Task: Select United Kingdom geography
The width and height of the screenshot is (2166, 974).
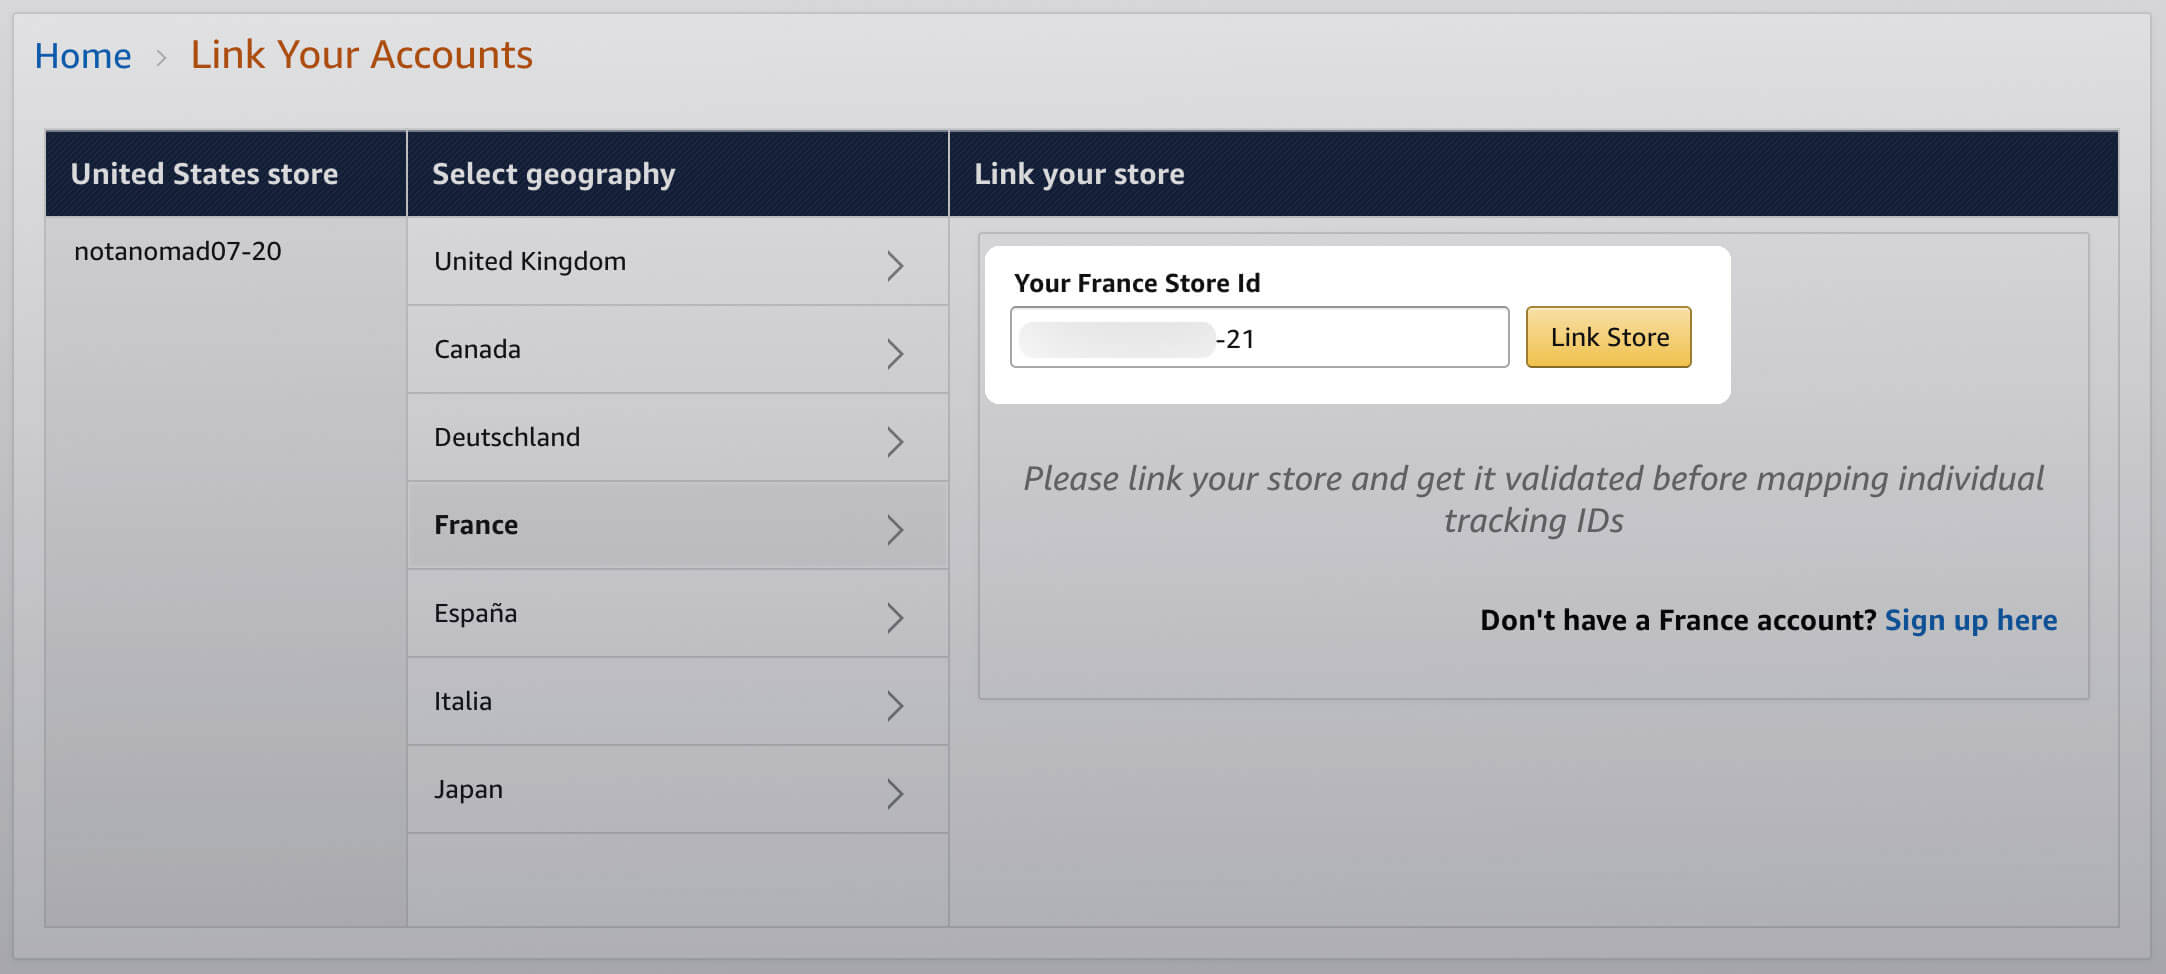Action: point(530,261)
